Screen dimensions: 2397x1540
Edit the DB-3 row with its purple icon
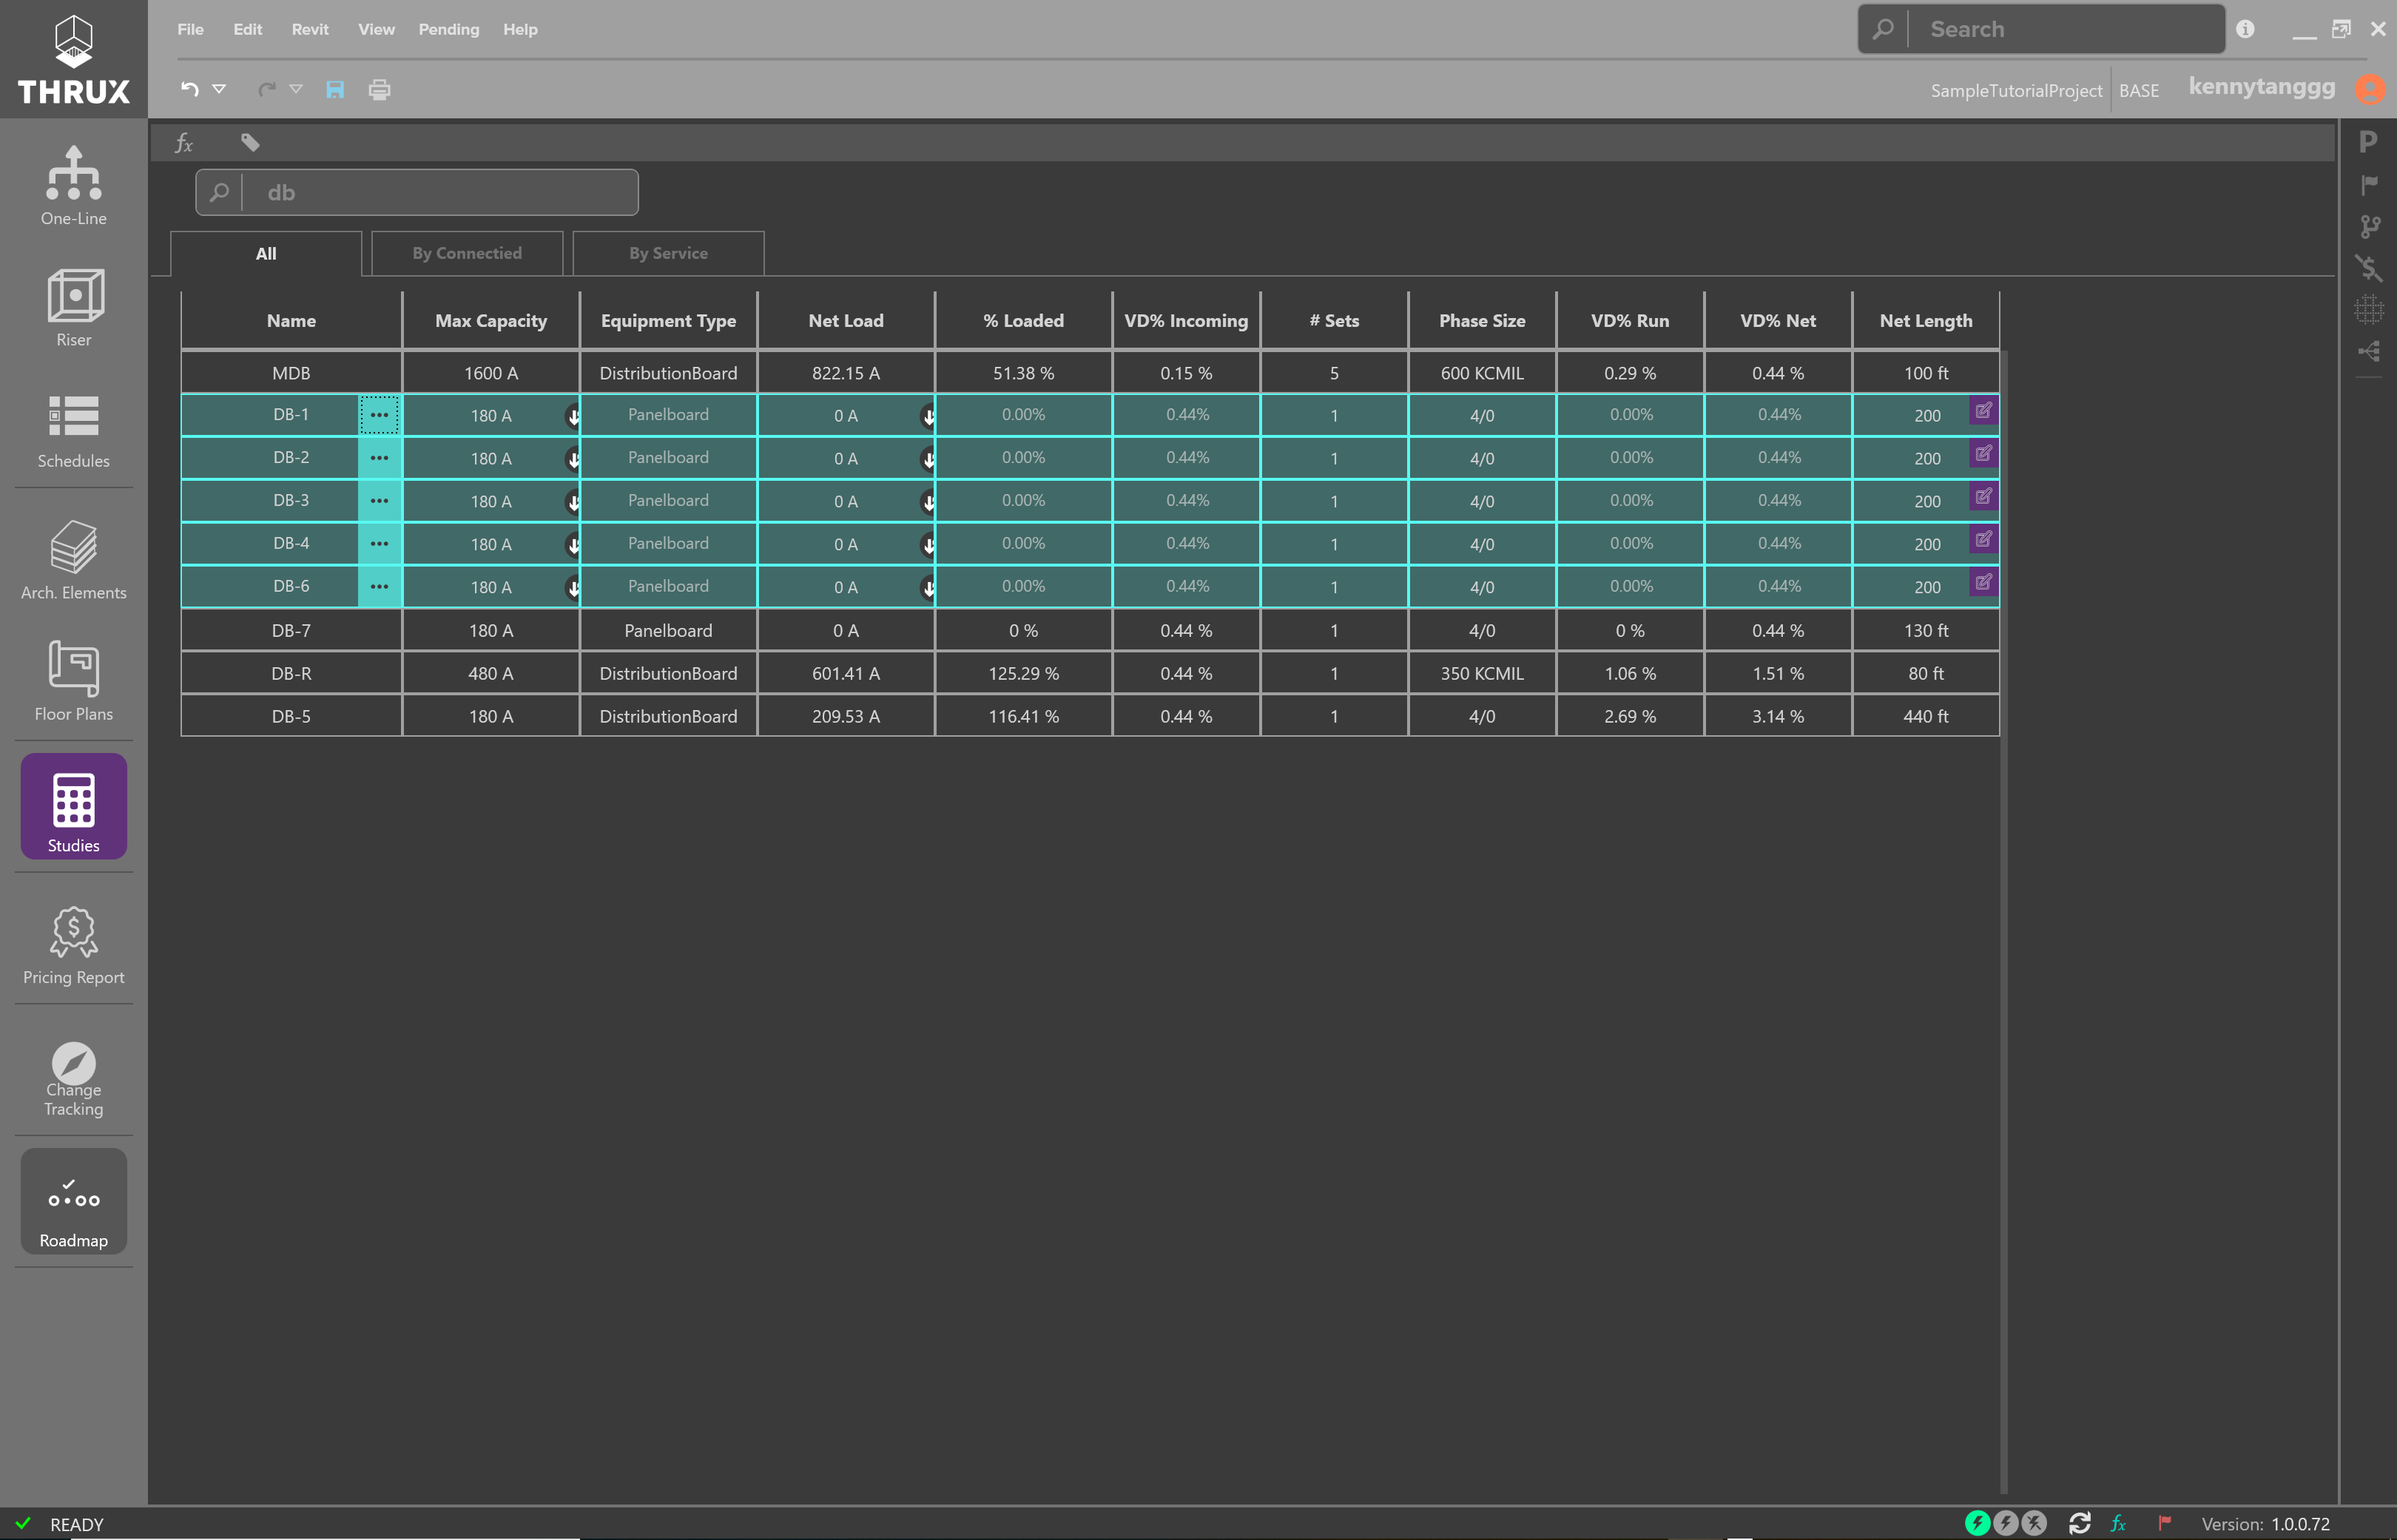click(1983, 496)
